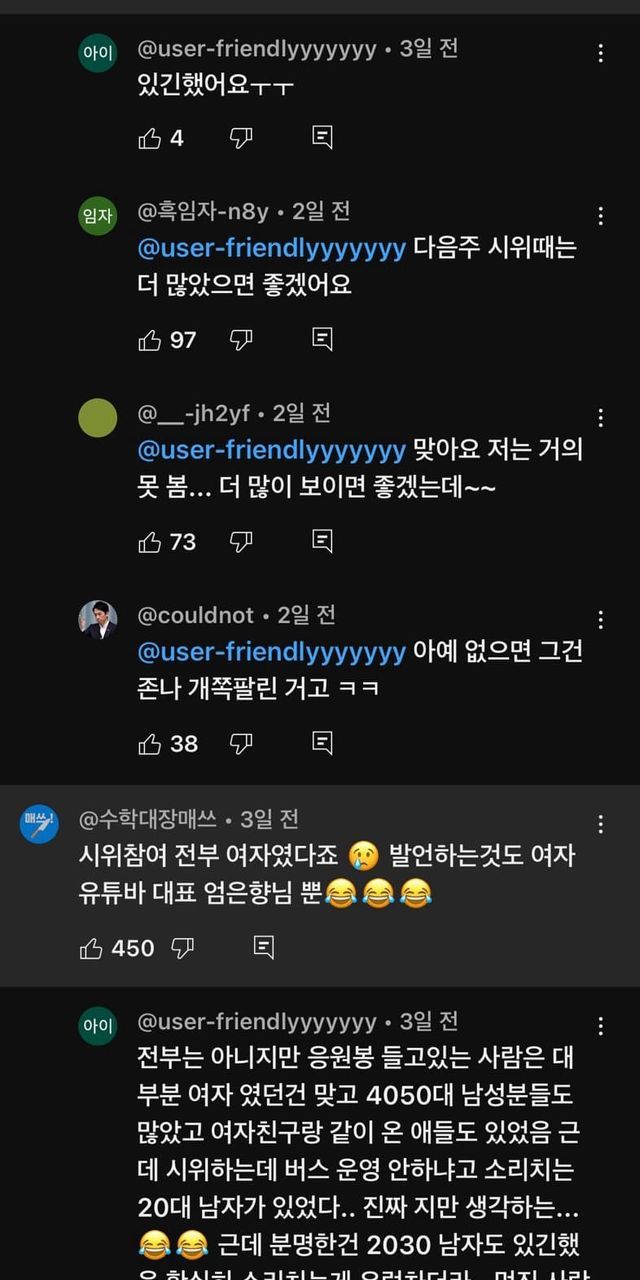Dislike the @__-jh2yf comment
The height and width of the screenshot is (1280, 640).
(241, 542)
